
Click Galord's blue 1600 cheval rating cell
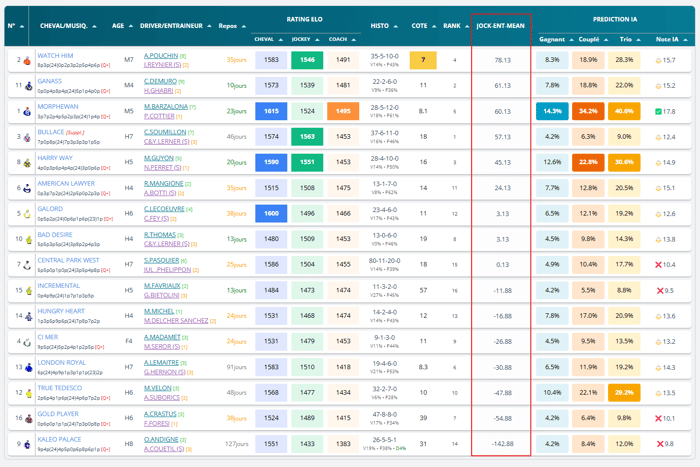tap(268, 213)
